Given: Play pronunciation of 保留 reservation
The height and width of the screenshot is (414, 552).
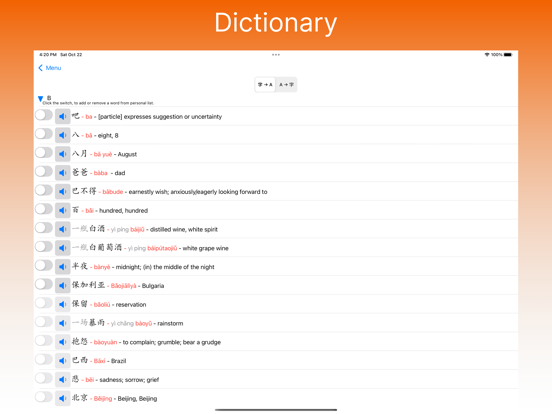Looking at the screenshot, I should (x=63, y=304).
